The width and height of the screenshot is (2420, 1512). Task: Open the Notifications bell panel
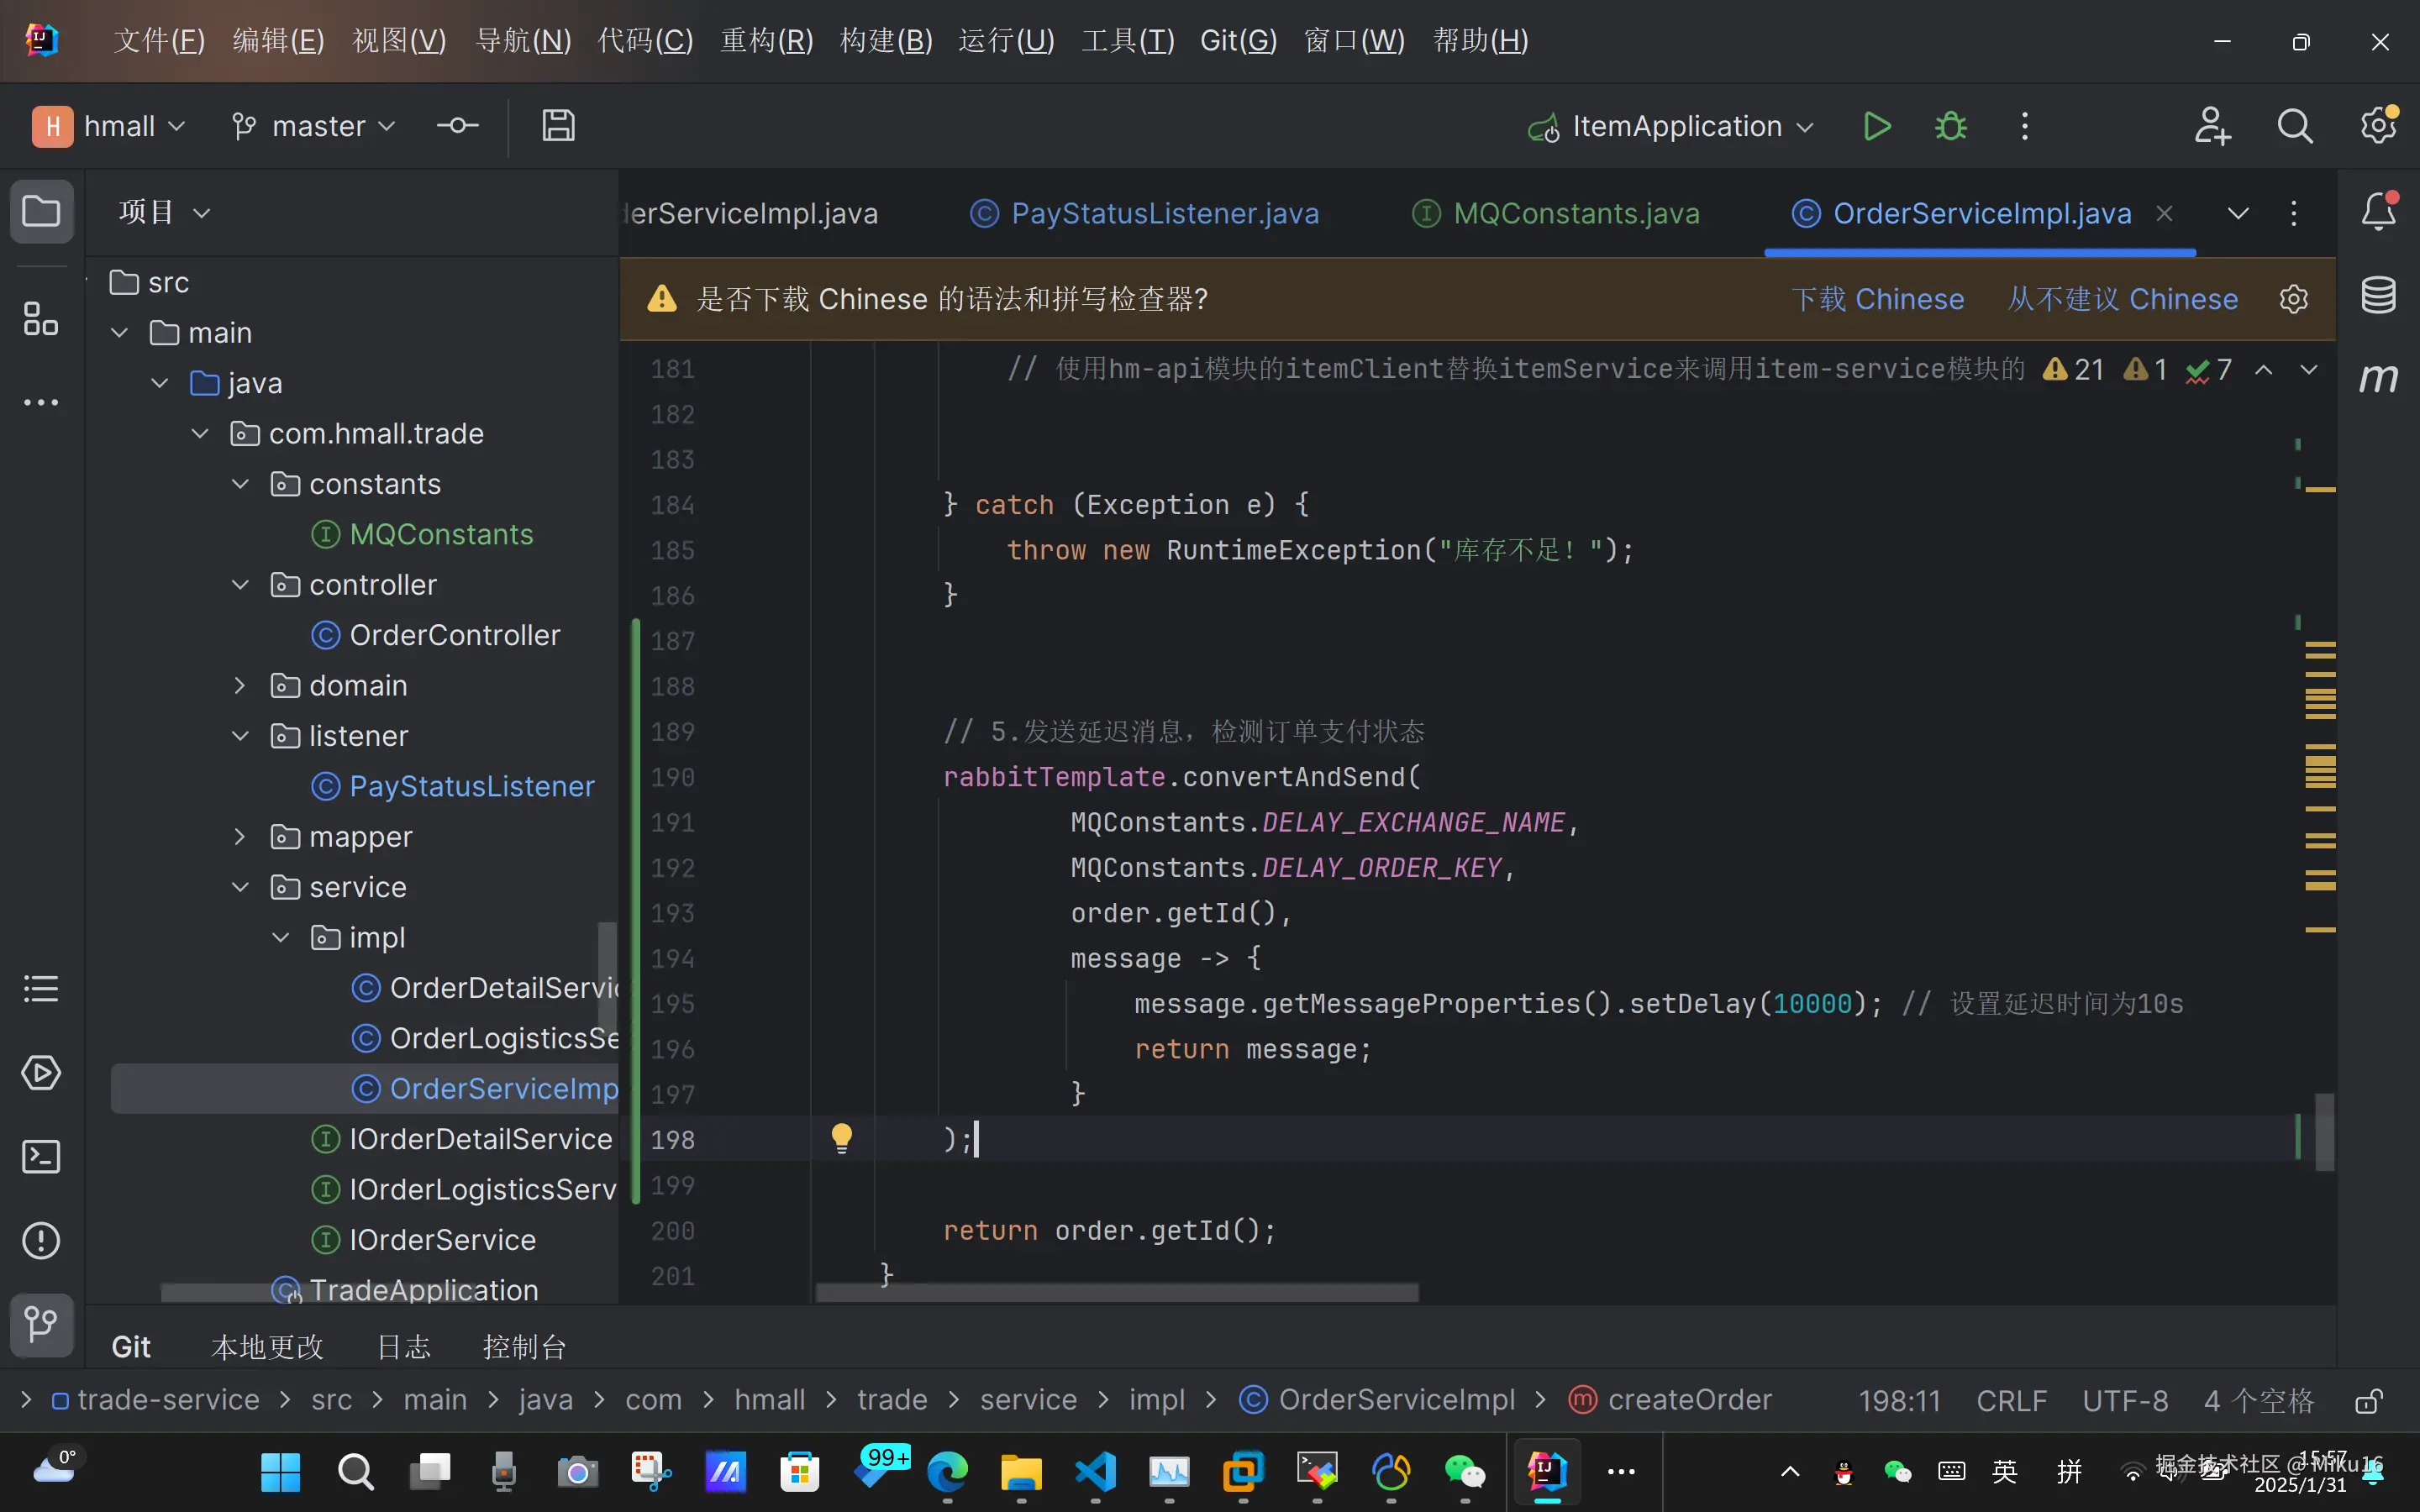2378,211
